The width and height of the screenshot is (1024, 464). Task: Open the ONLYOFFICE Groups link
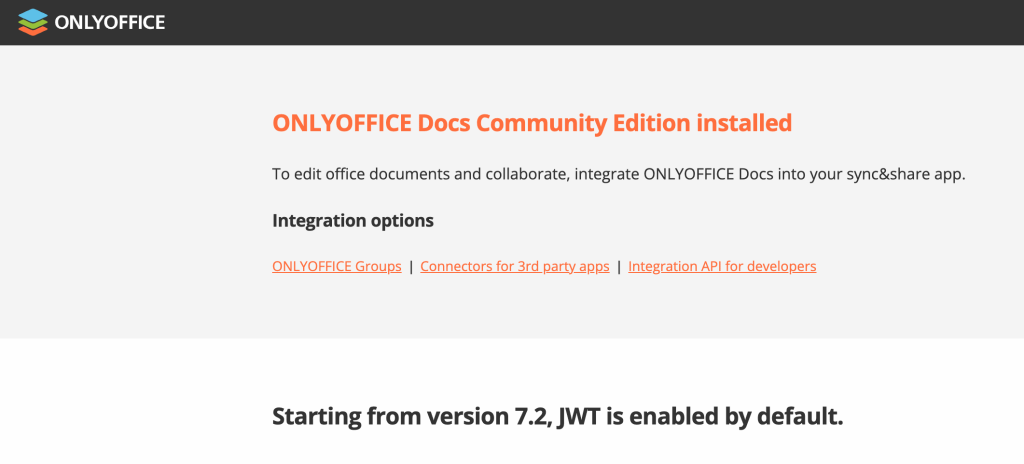click(336, 266)
